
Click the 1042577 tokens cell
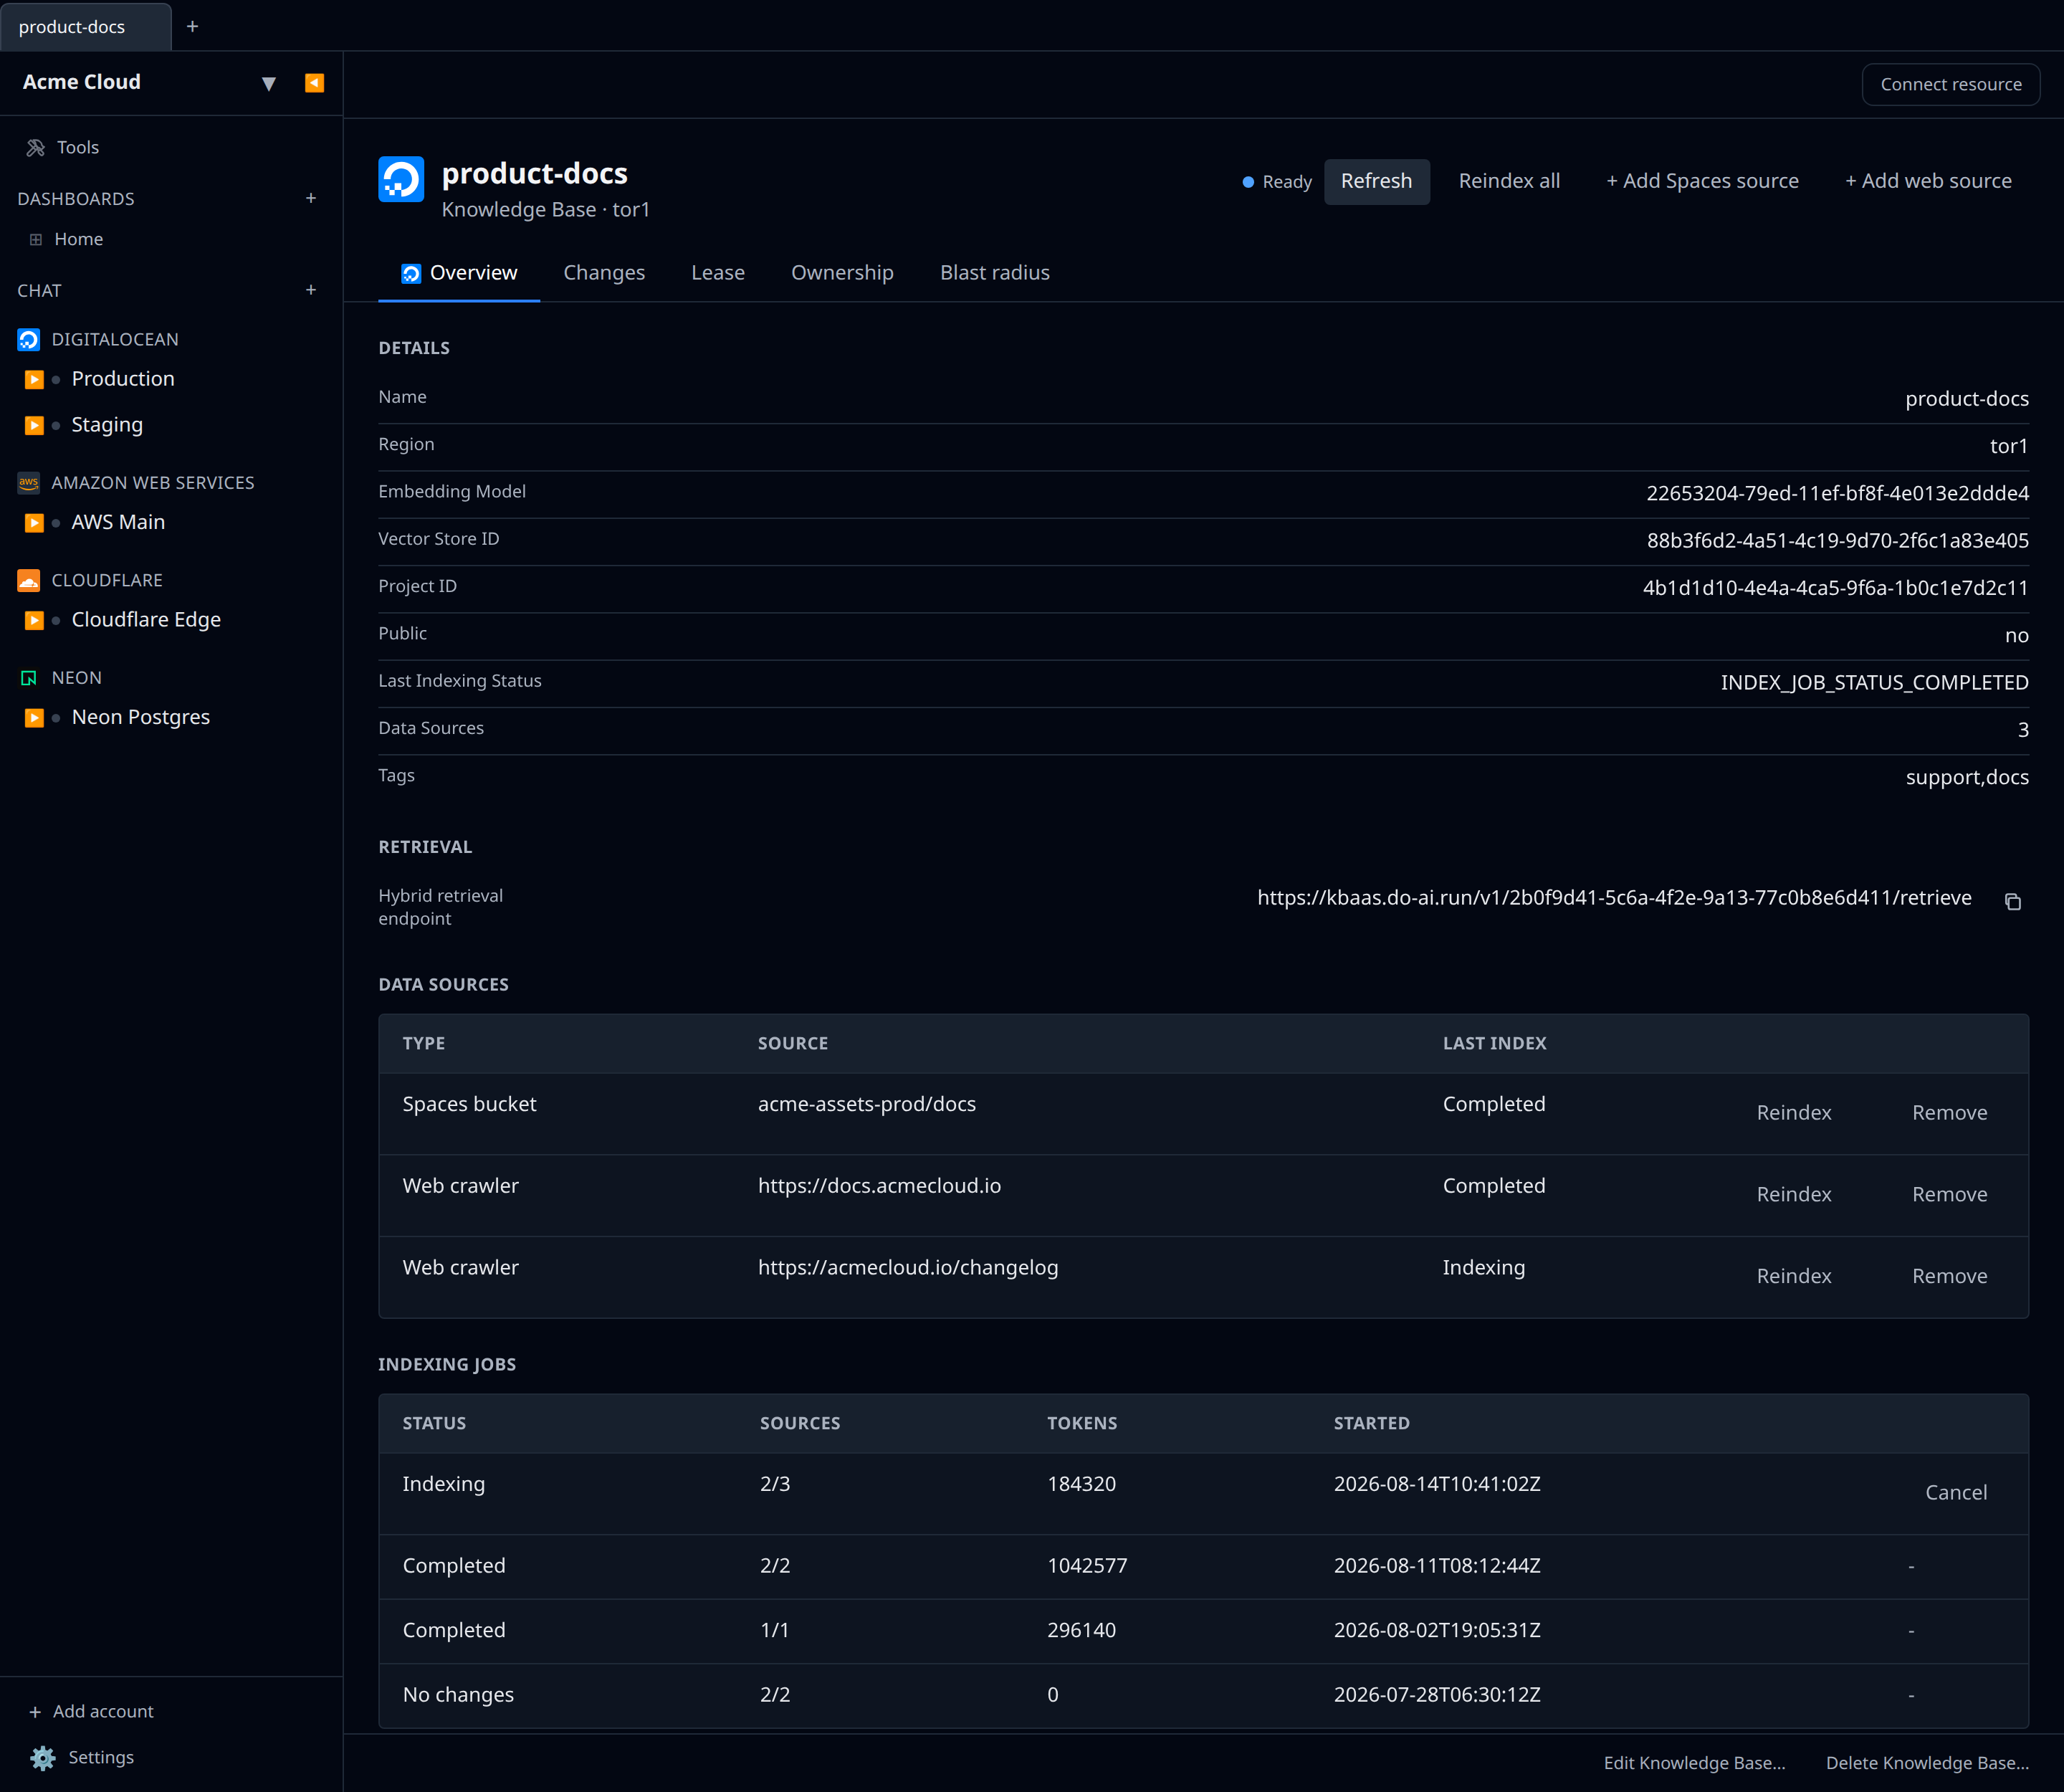(1087, 1566)
